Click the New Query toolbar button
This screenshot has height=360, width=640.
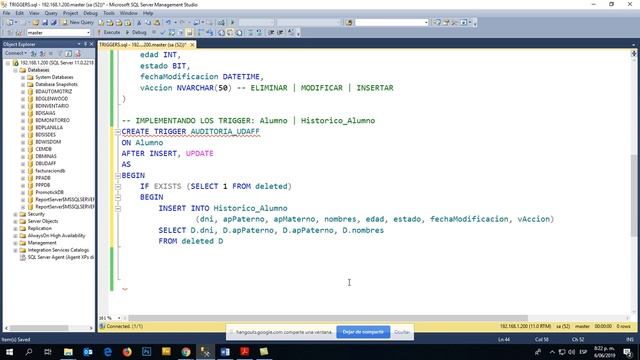point(78,22)
